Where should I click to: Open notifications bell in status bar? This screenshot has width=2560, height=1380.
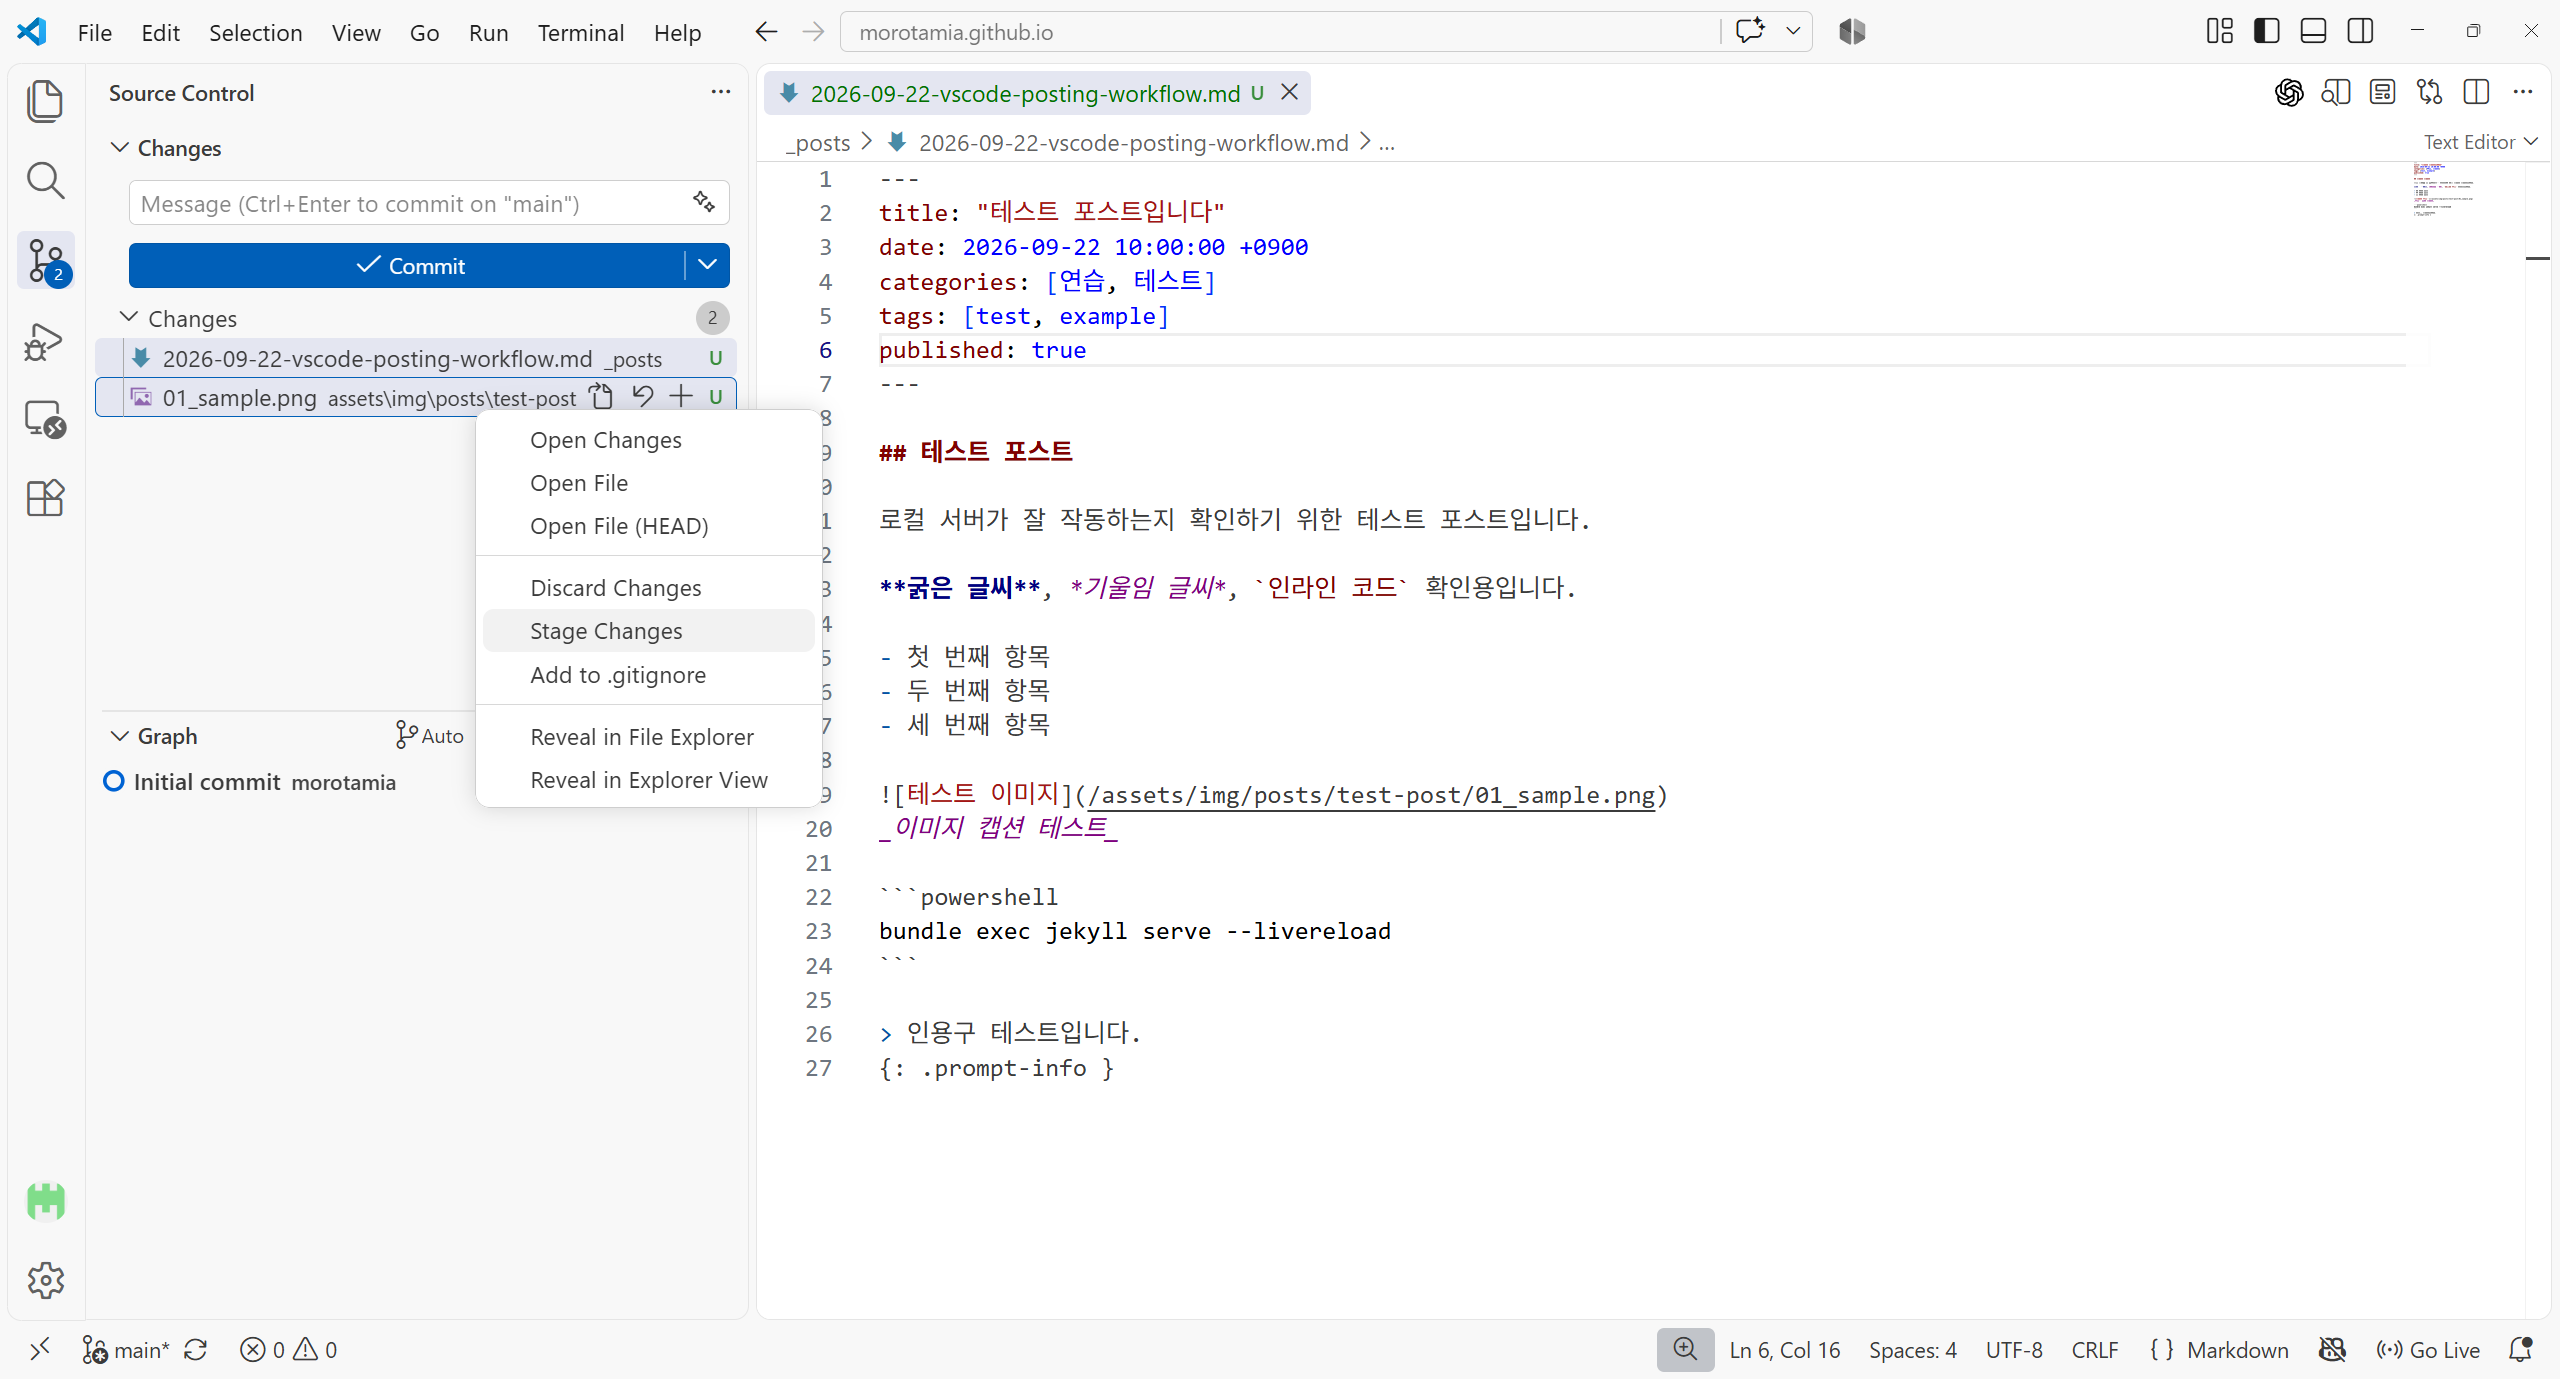click(x=2521, y=1350)
